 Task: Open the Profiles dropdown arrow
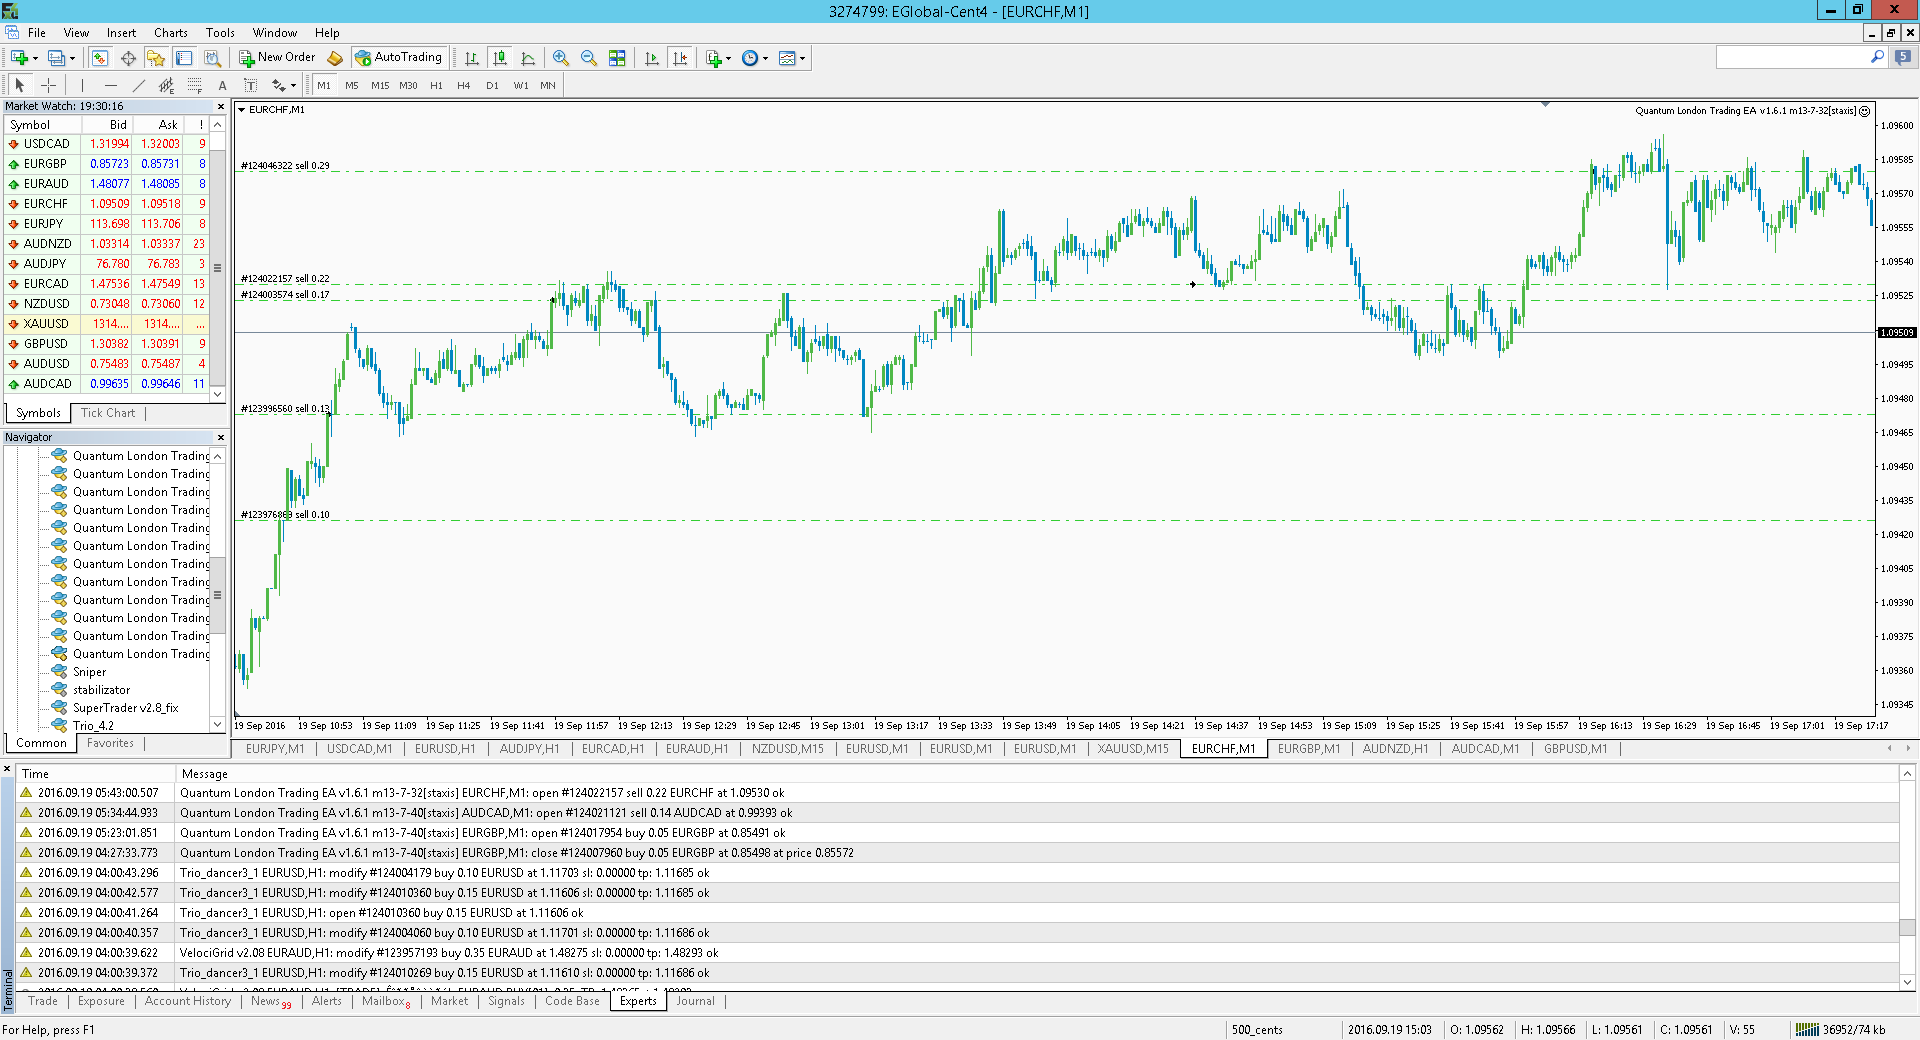pyautogui.click(x=72, y=58)
